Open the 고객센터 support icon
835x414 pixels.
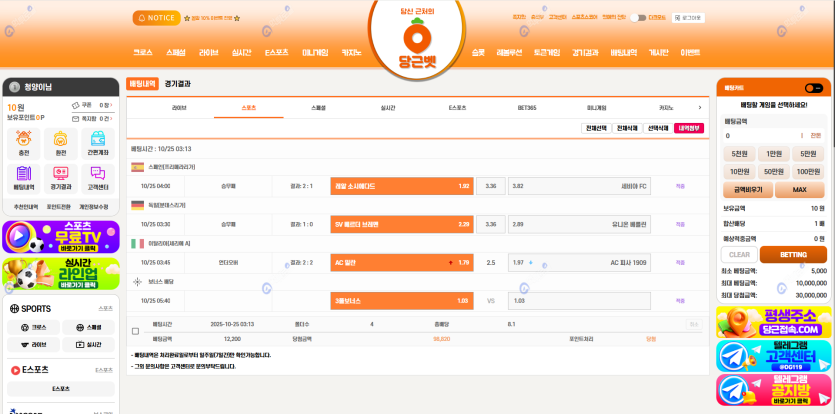pos(98,178)
